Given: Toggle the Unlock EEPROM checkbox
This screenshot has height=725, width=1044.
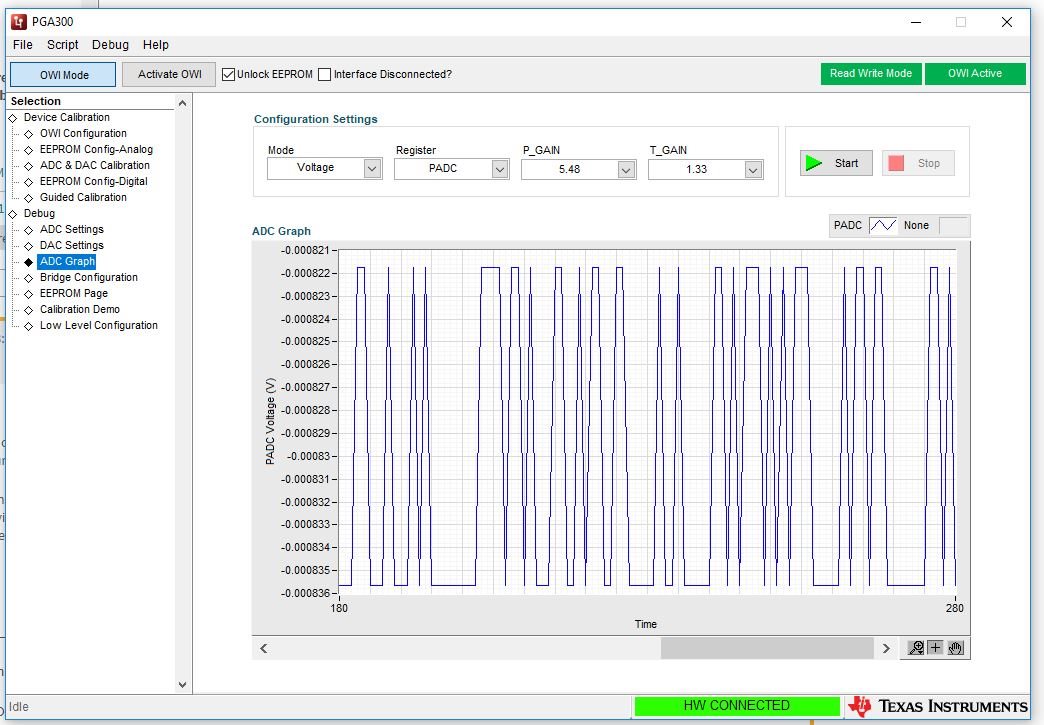Looking at the screenshot, I should (x=228, y=74).
